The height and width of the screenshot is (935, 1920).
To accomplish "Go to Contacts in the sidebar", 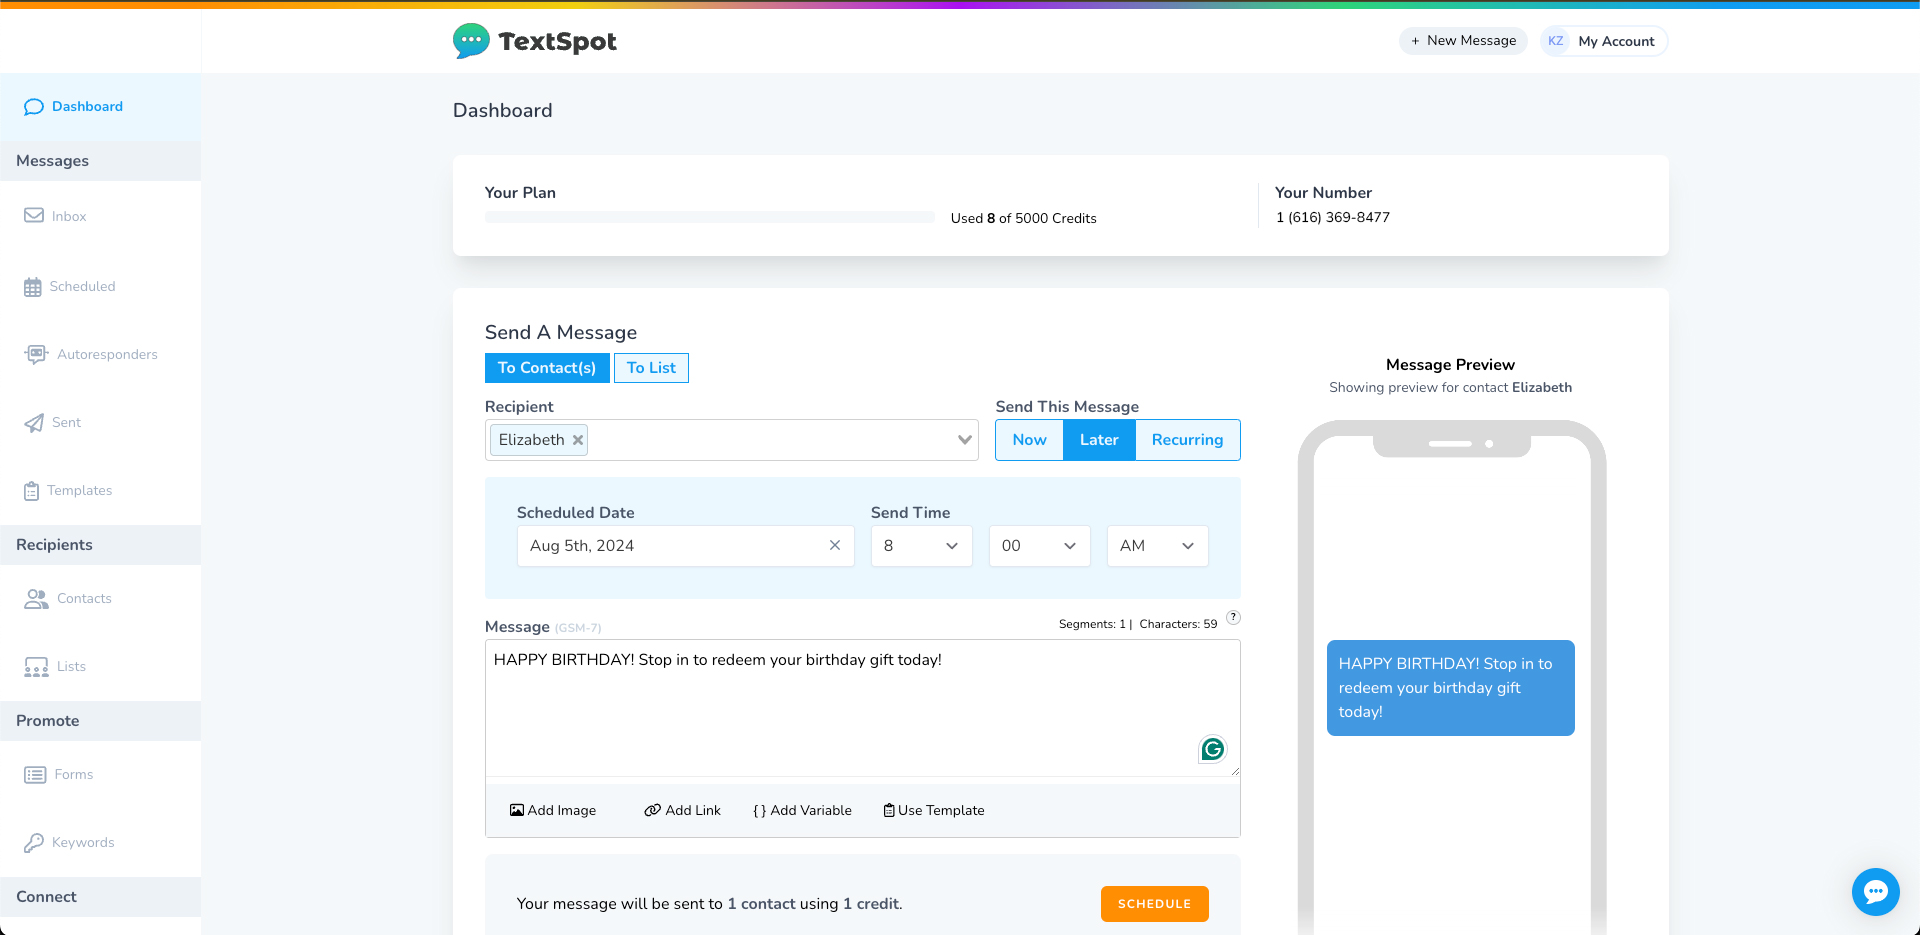I will (x=84, y=599).
